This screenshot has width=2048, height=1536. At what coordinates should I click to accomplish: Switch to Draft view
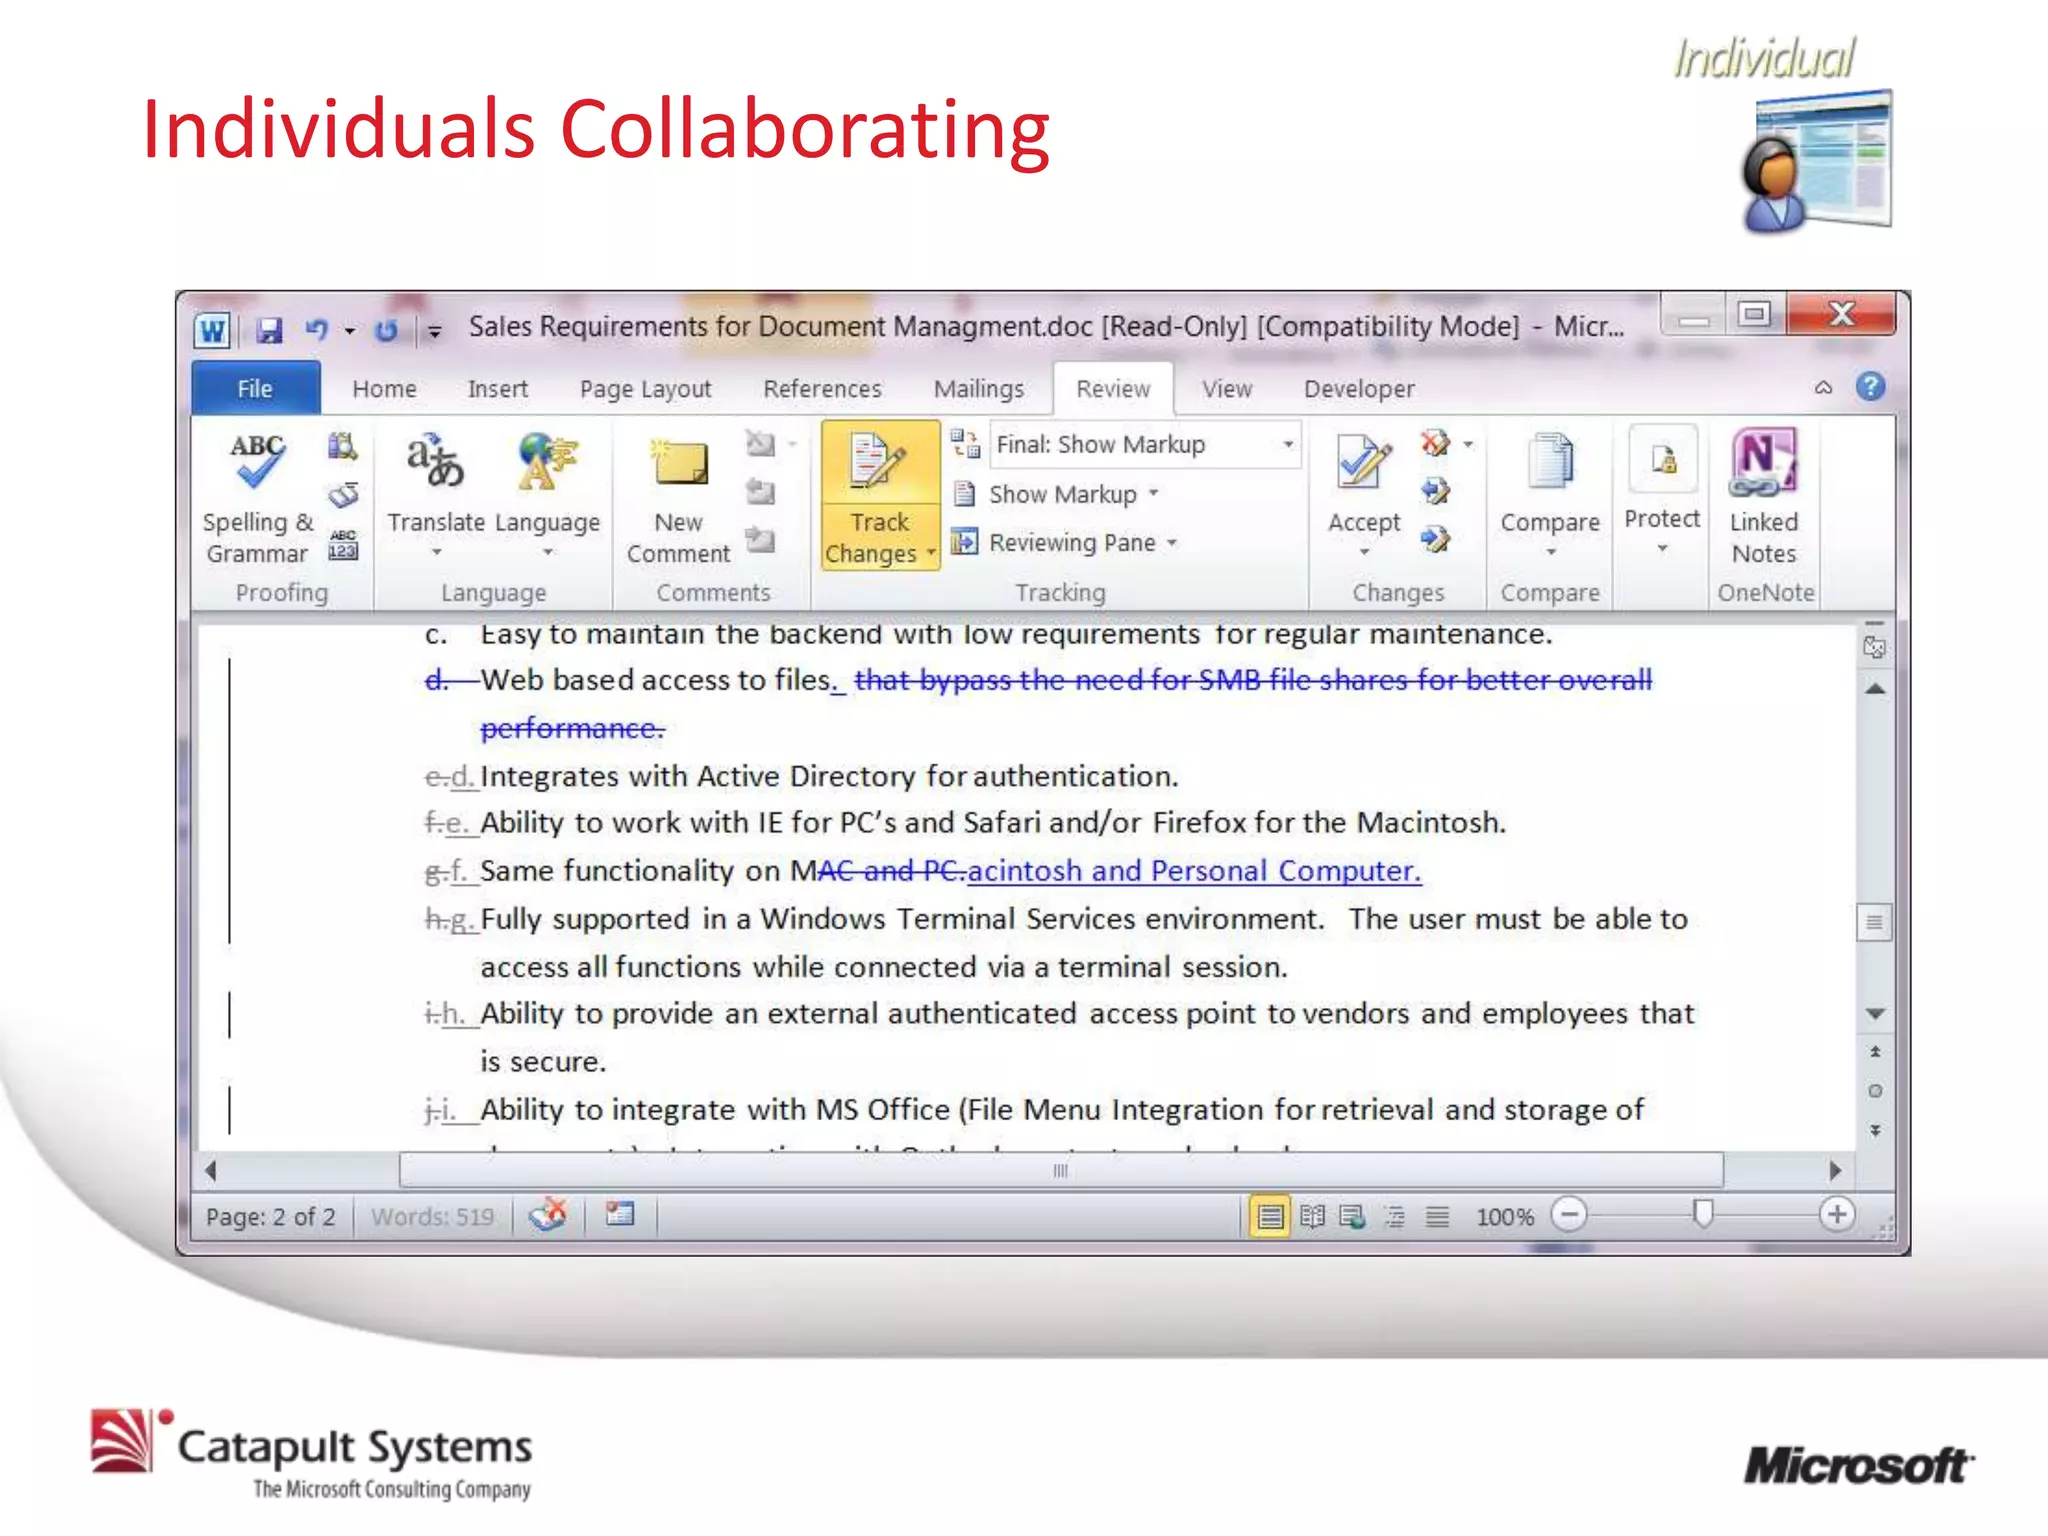1437,1216
